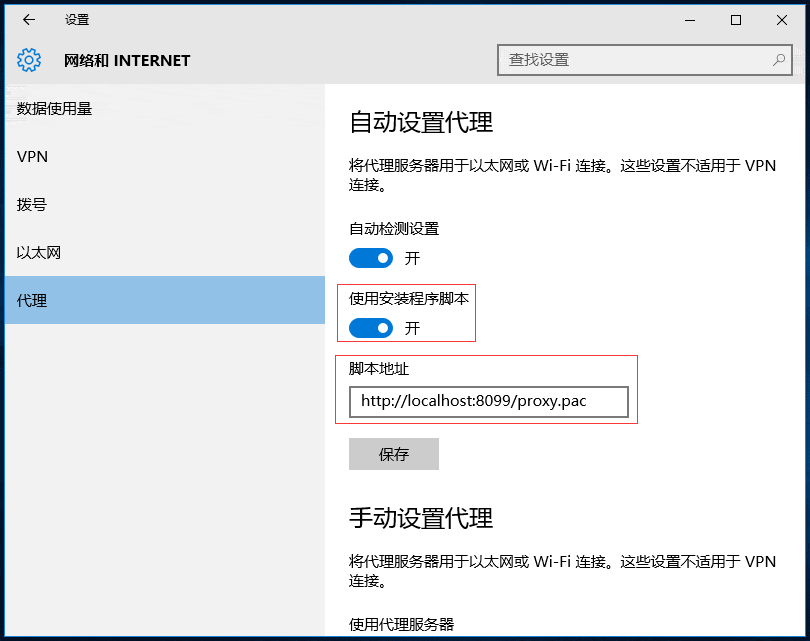Click the 脚本地址 proxy.pac URL field
Image resolution: width=810 pixels, height=641 pixels.
point(488,402)
